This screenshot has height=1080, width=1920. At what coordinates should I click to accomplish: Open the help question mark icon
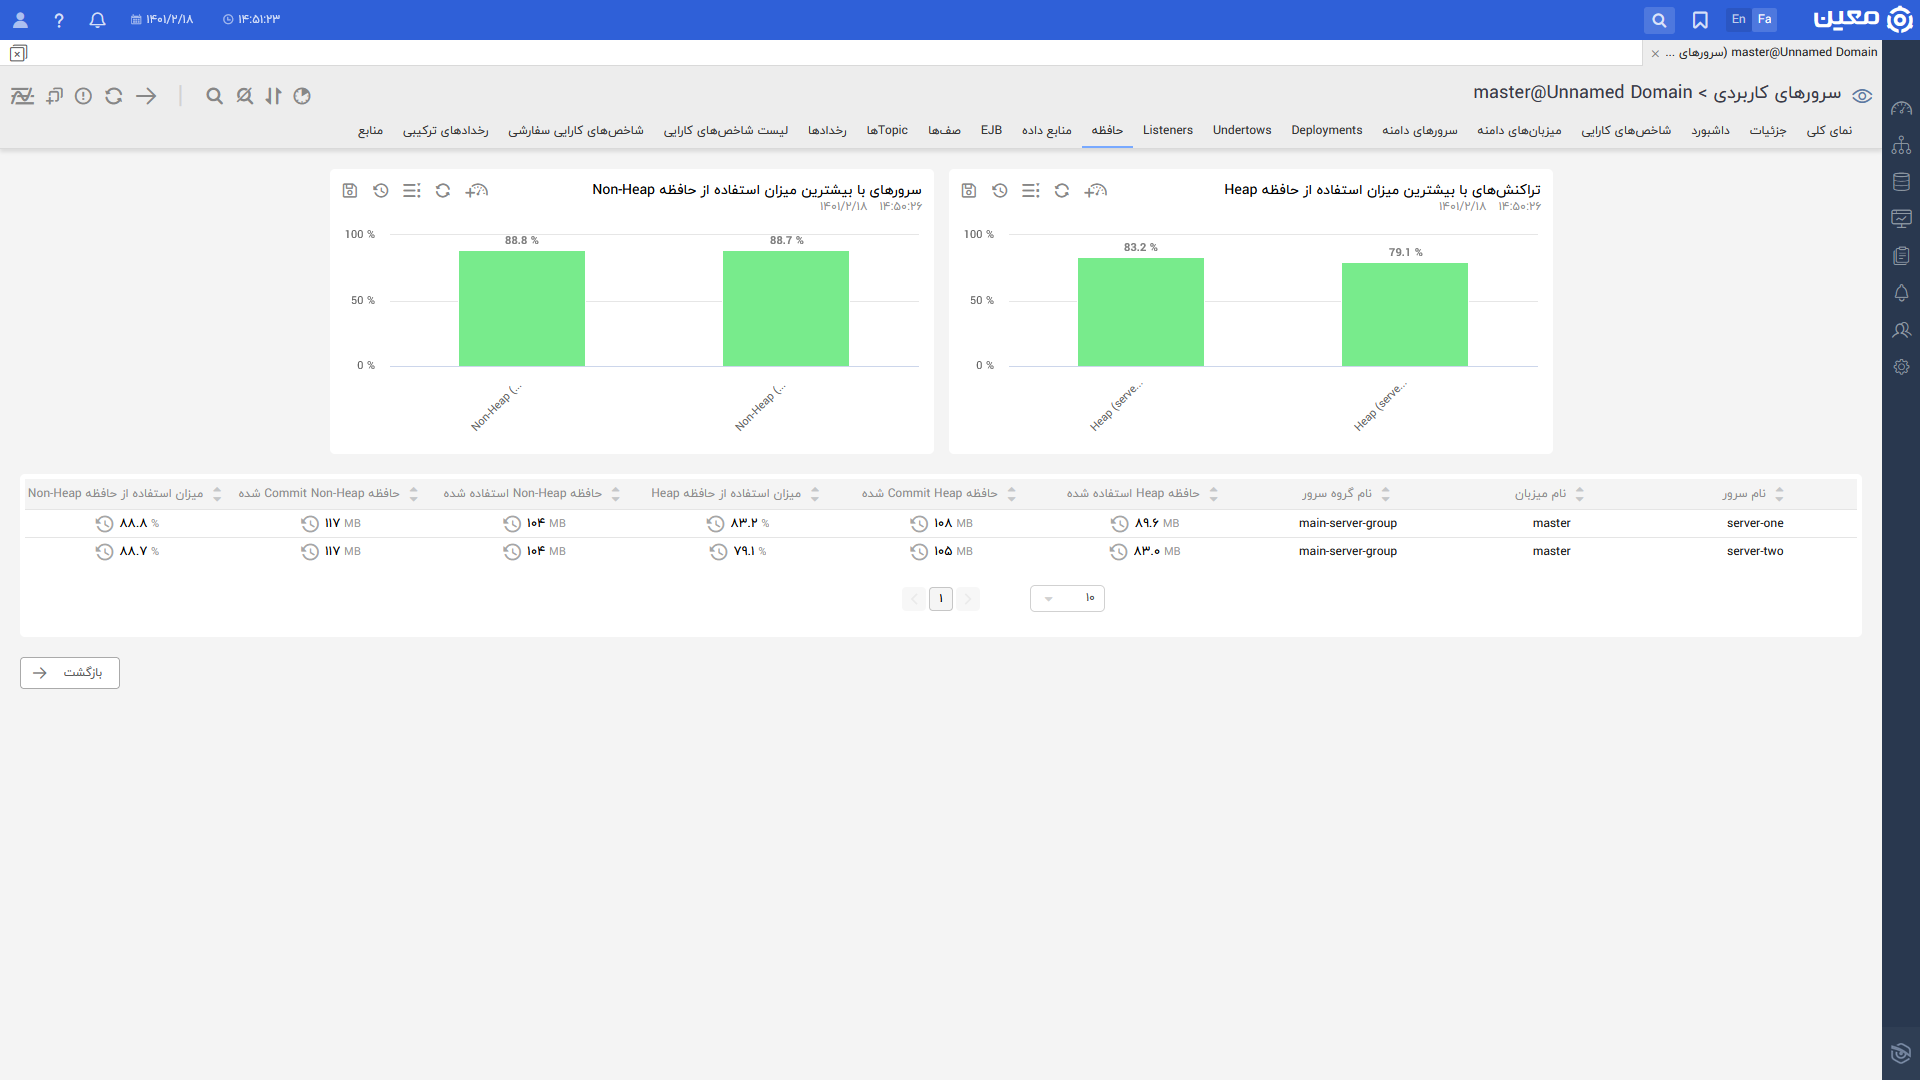coord(59,20)
